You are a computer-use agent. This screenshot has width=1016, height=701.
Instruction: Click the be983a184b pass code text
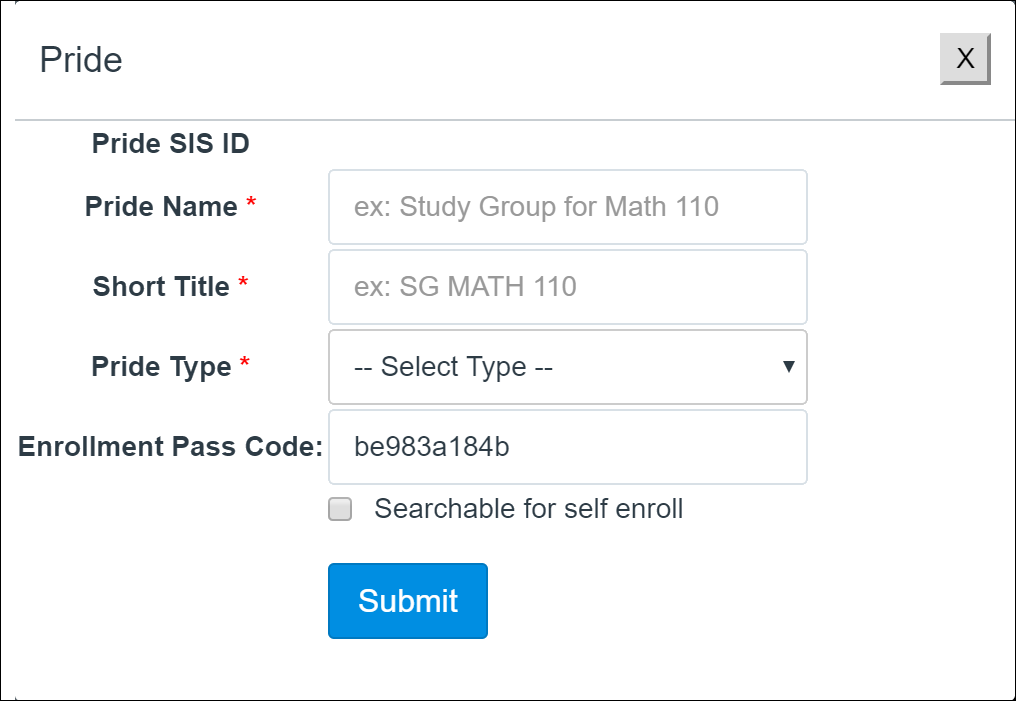tap(432, 446)
